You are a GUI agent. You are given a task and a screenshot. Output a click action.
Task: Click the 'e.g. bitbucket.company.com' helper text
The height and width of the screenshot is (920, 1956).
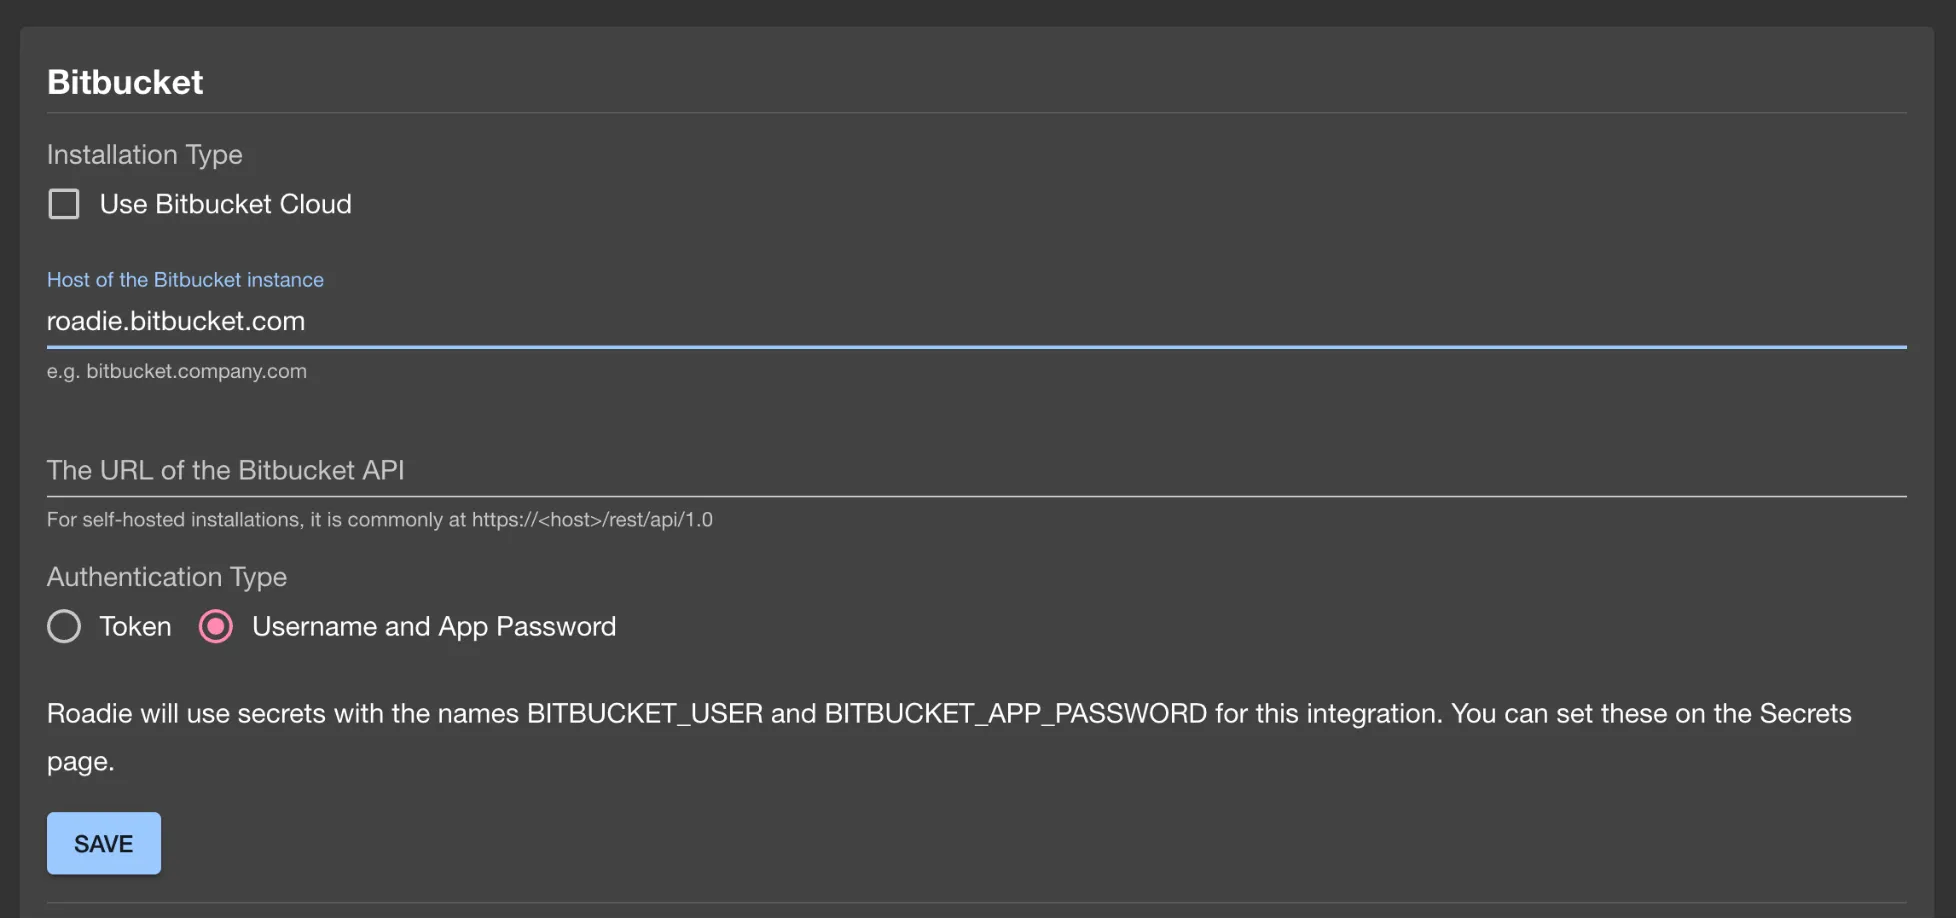[177, 371]
